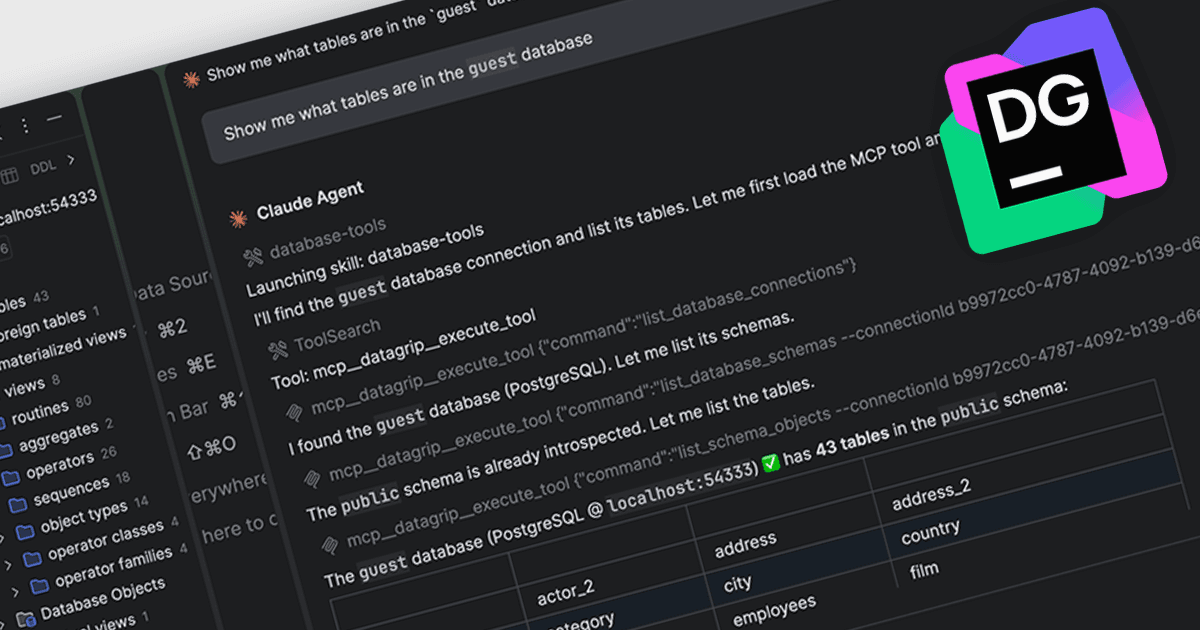Select the views 8 tree row

30,385
